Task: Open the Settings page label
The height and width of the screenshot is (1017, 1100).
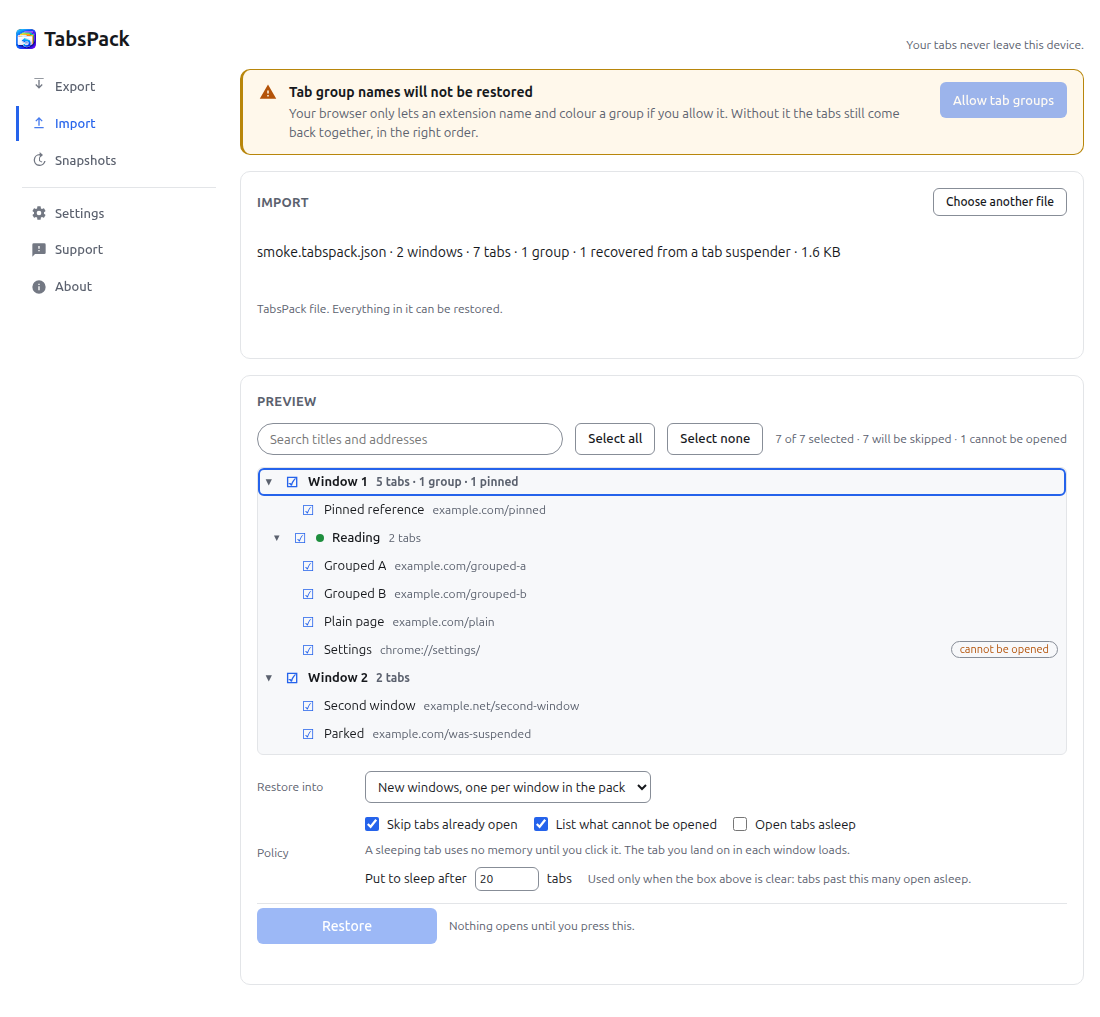Action: (x=79, y=213)
